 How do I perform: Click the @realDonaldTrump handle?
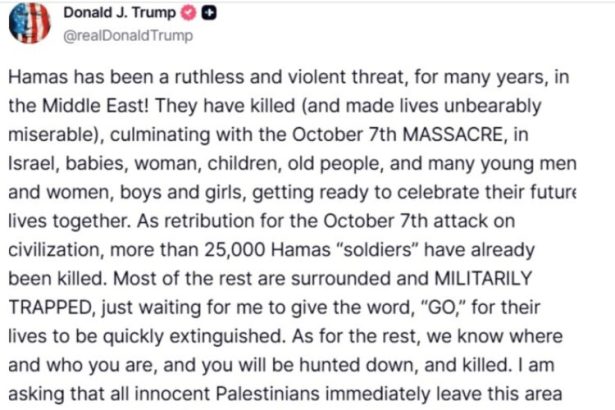click(130, 35)
